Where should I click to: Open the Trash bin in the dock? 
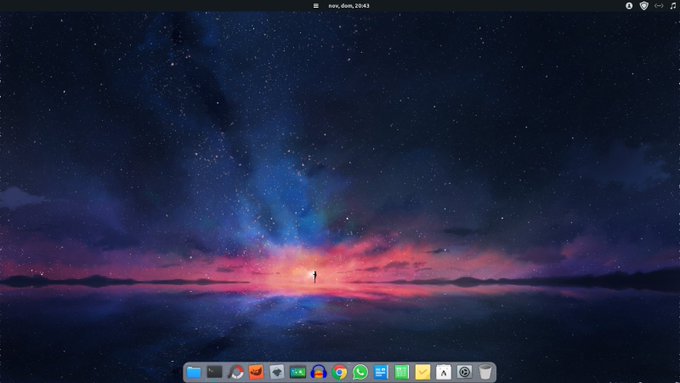point(485,372)
